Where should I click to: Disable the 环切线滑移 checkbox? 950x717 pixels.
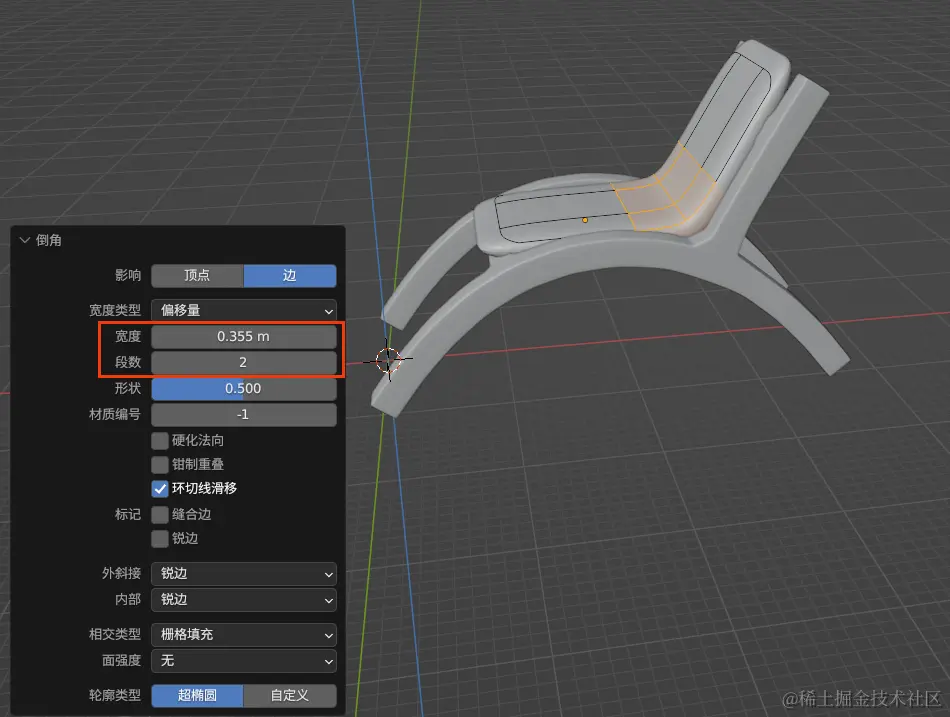coord(160,489)
